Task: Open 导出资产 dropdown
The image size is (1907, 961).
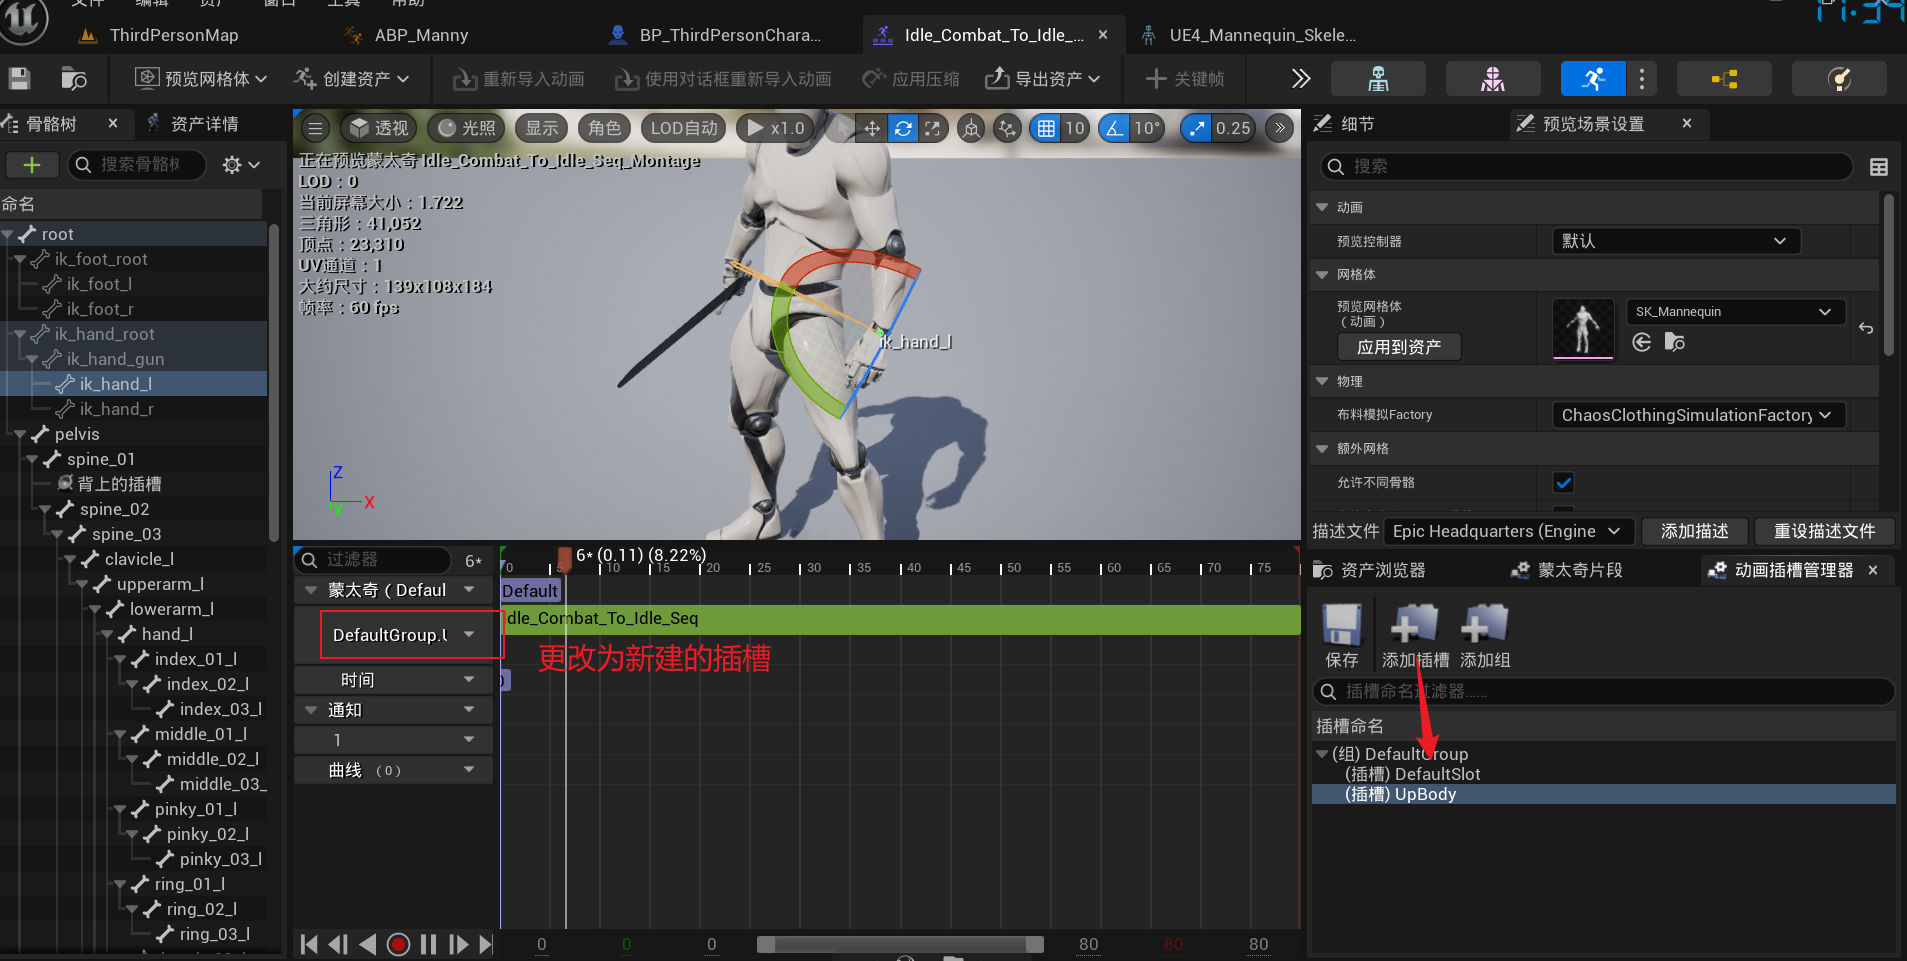Action: (1043, 79)
